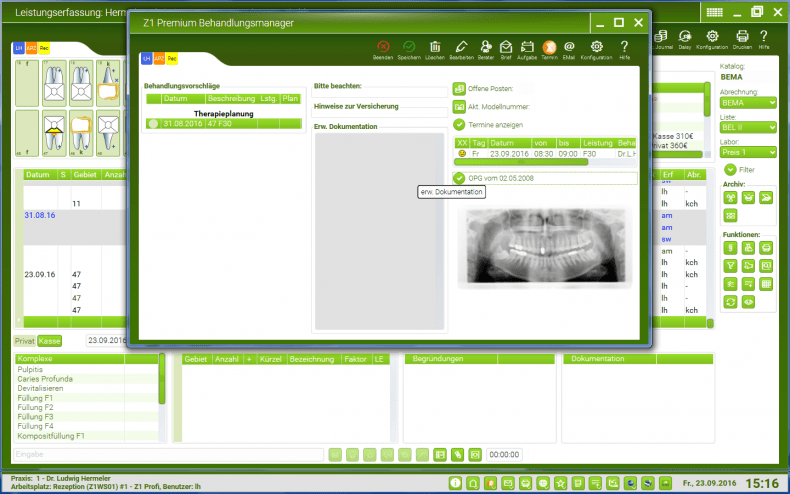
Task: Click Komplexe list vertical scrollbar
Action: [162, 379]
